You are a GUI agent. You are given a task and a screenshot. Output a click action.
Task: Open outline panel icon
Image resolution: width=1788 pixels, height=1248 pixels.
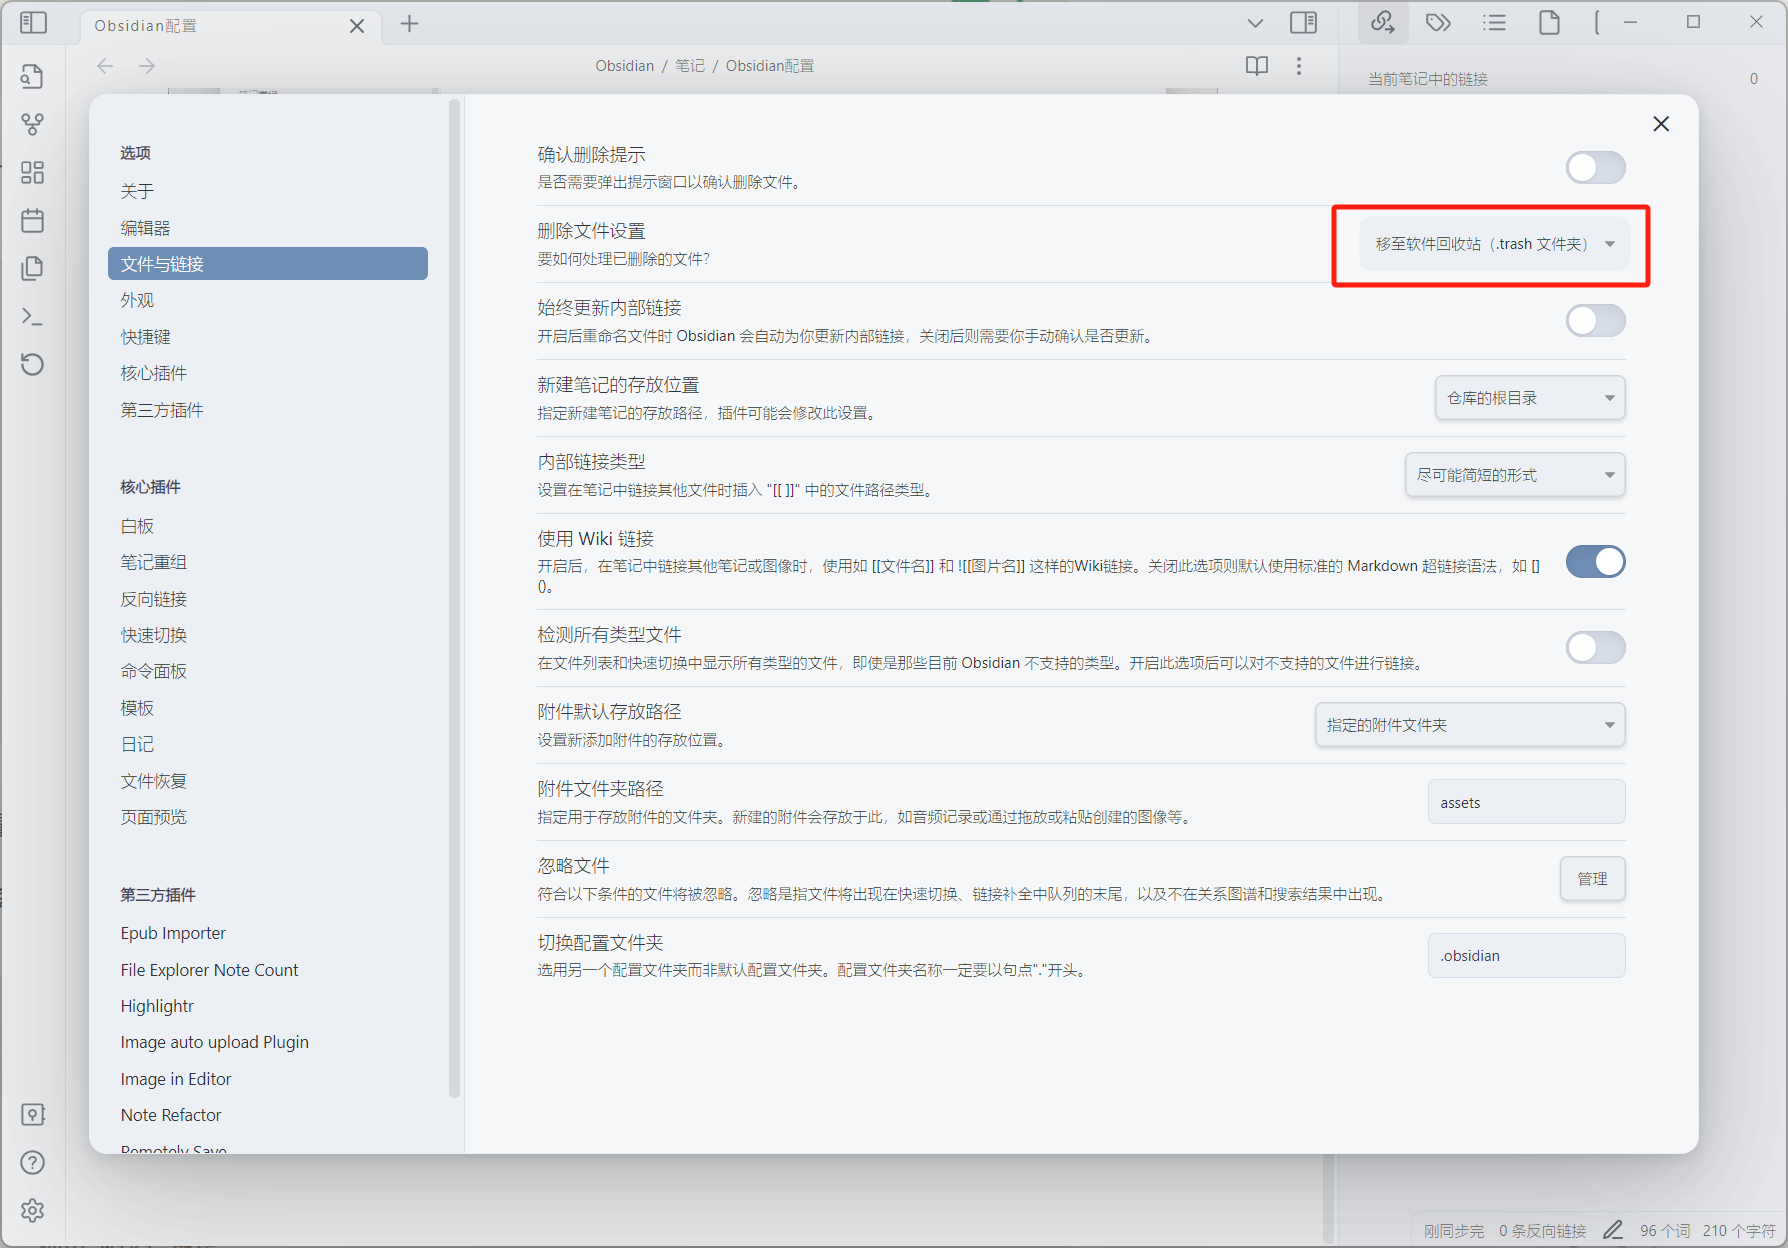[x=1494, y=22]
